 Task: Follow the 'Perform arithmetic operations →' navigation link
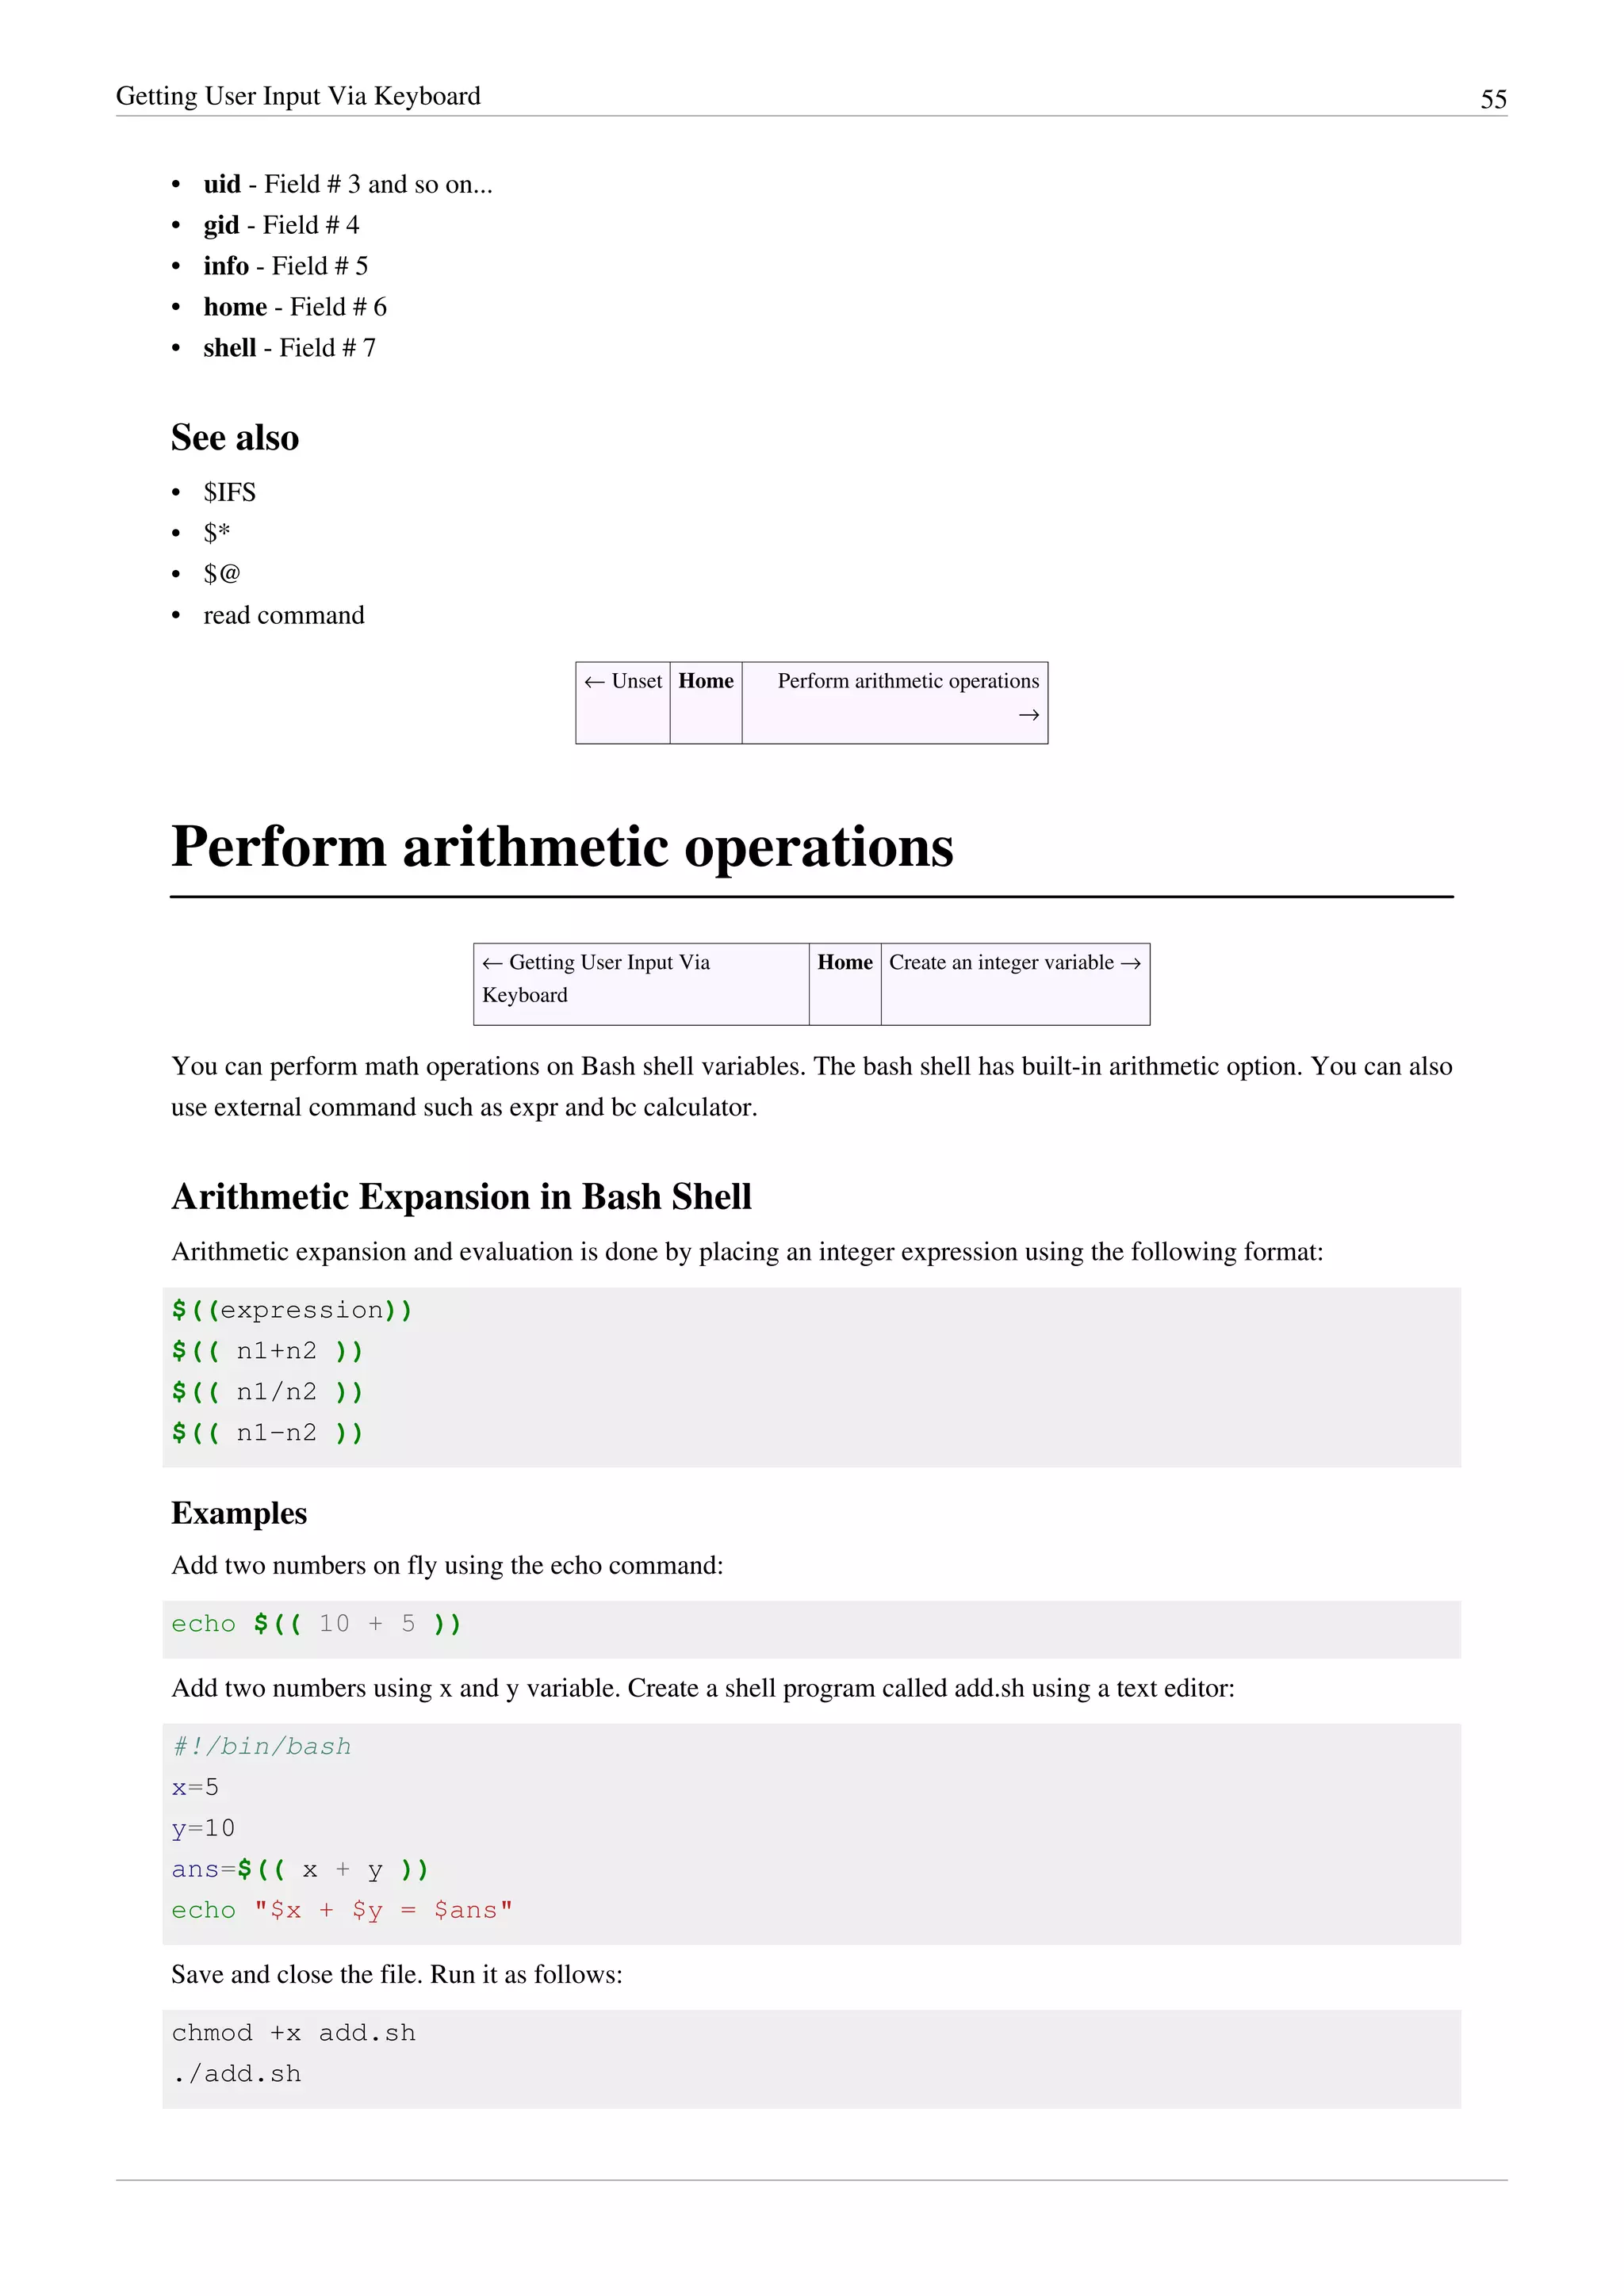click(907, 681)
